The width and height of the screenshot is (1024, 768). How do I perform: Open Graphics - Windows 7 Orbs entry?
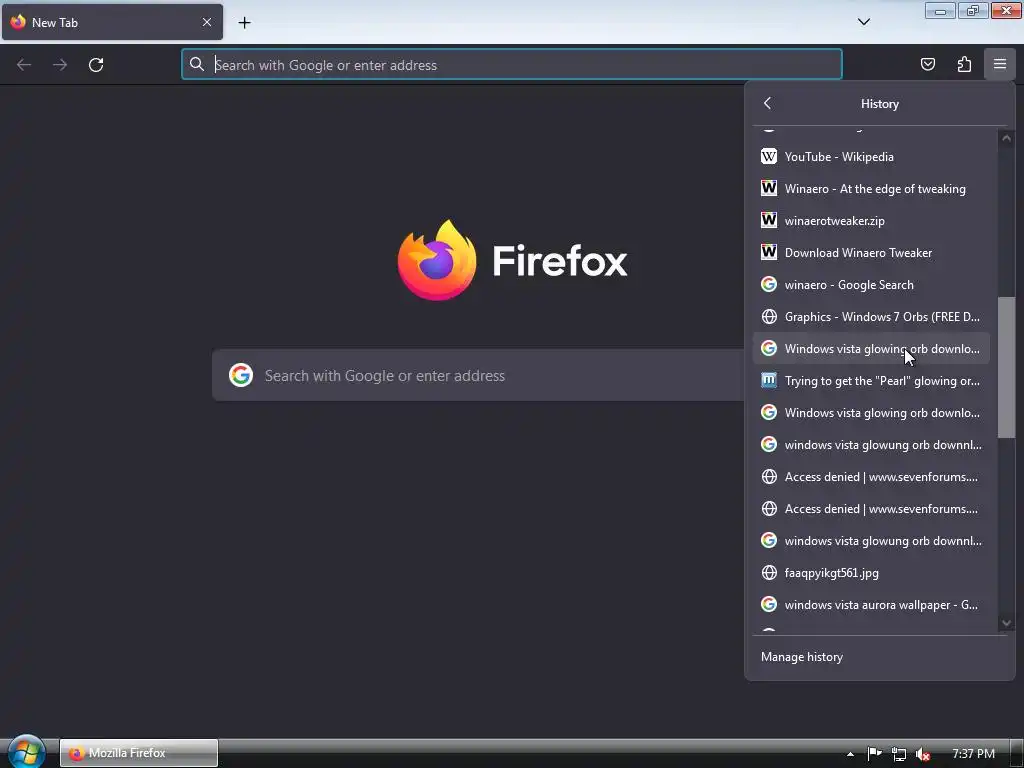871,317
